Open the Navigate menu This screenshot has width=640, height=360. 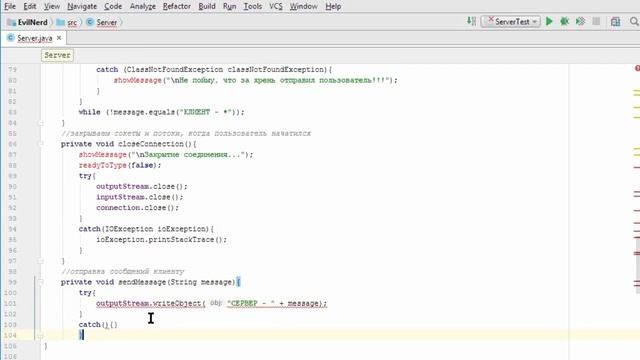[82, 6]
